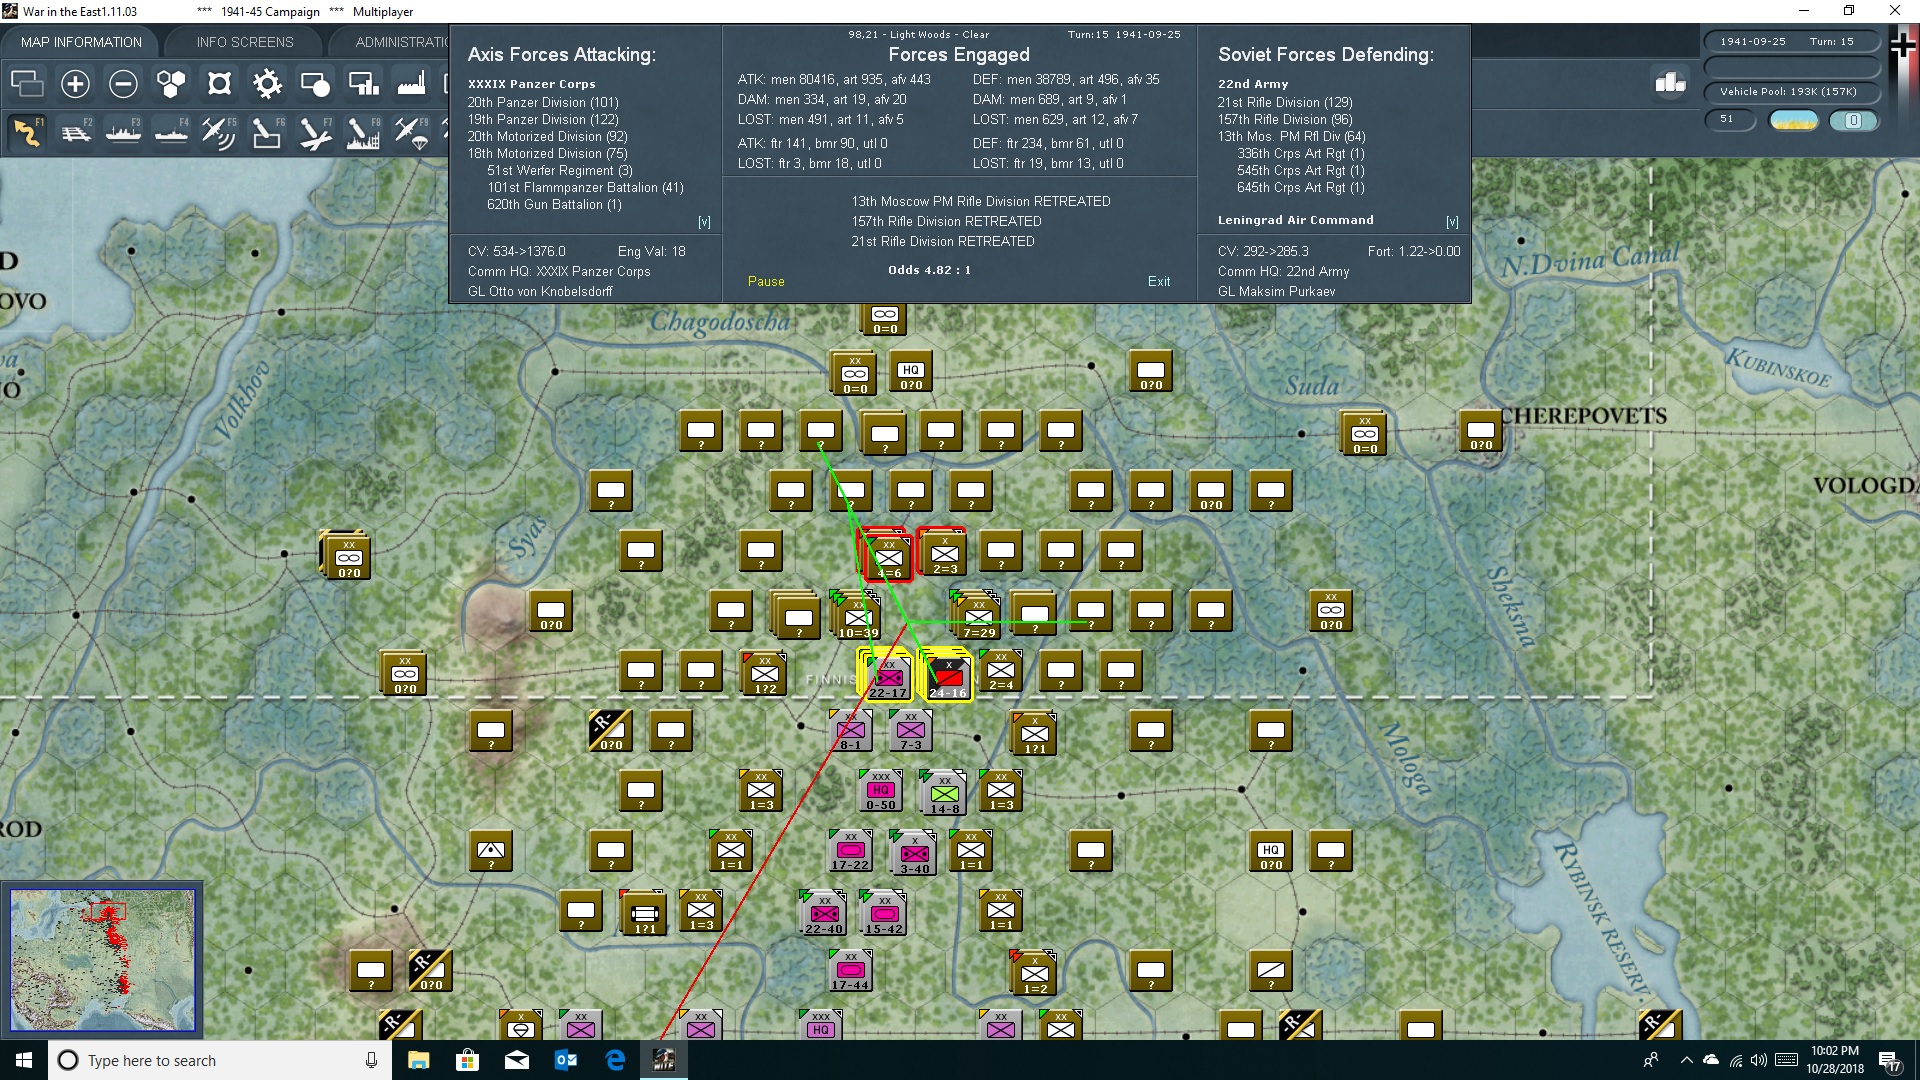Image resolution: width=1920 pixels, height=1080 pixels.
Task: Select the F1 move mode icon
Action: click(x=27, y=132)
